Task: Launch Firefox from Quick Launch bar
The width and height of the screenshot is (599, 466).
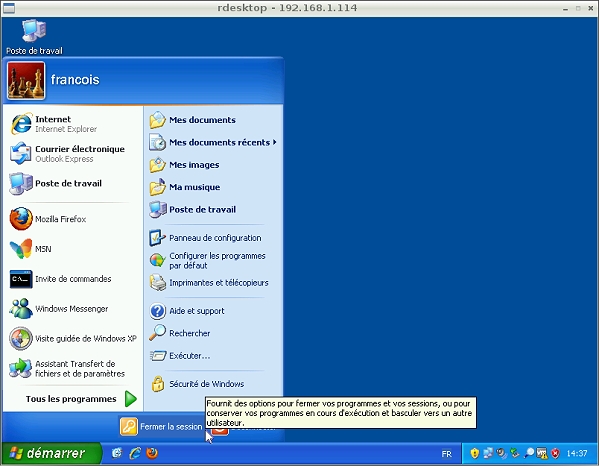Action: point(152,453)
